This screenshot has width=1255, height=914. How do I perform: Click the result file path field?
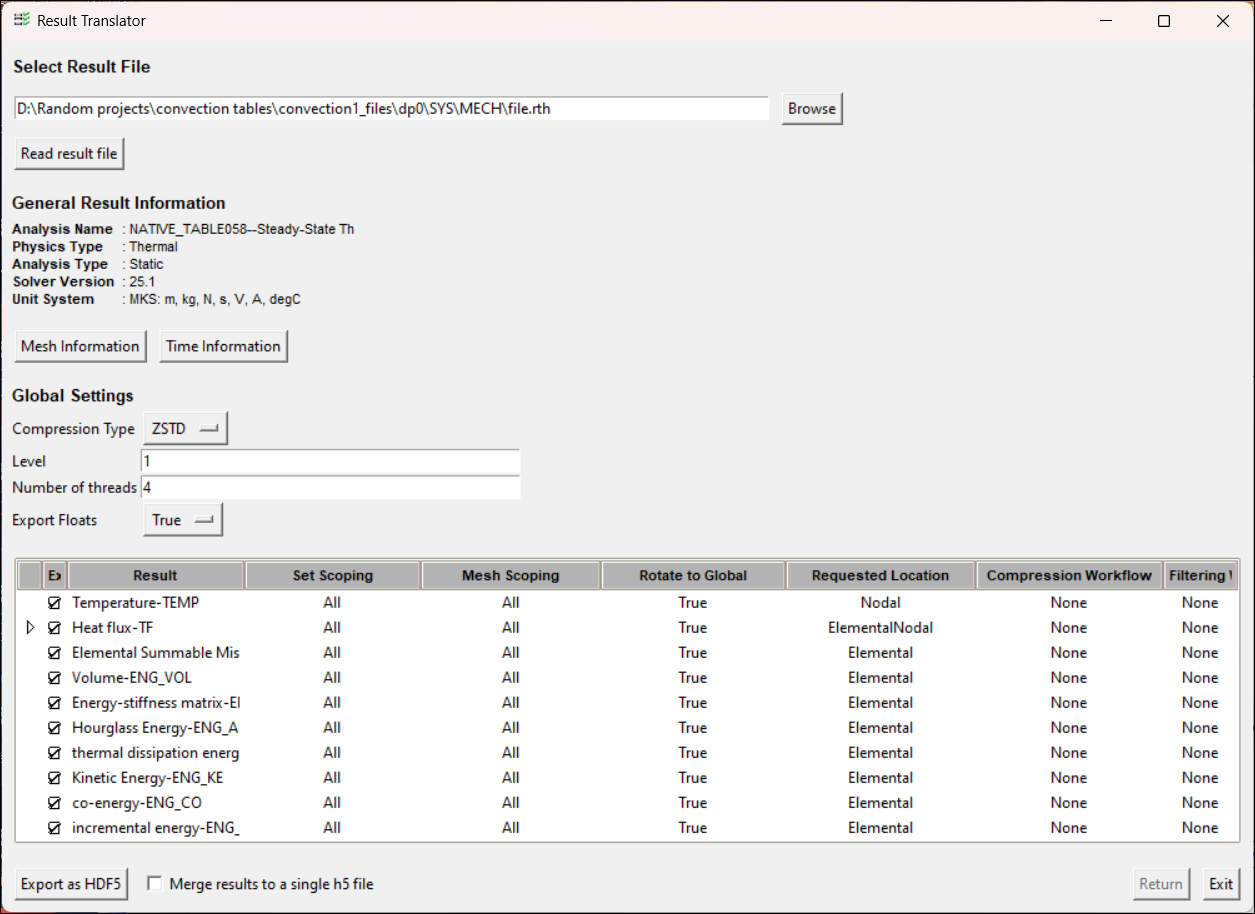pos(390,108)
